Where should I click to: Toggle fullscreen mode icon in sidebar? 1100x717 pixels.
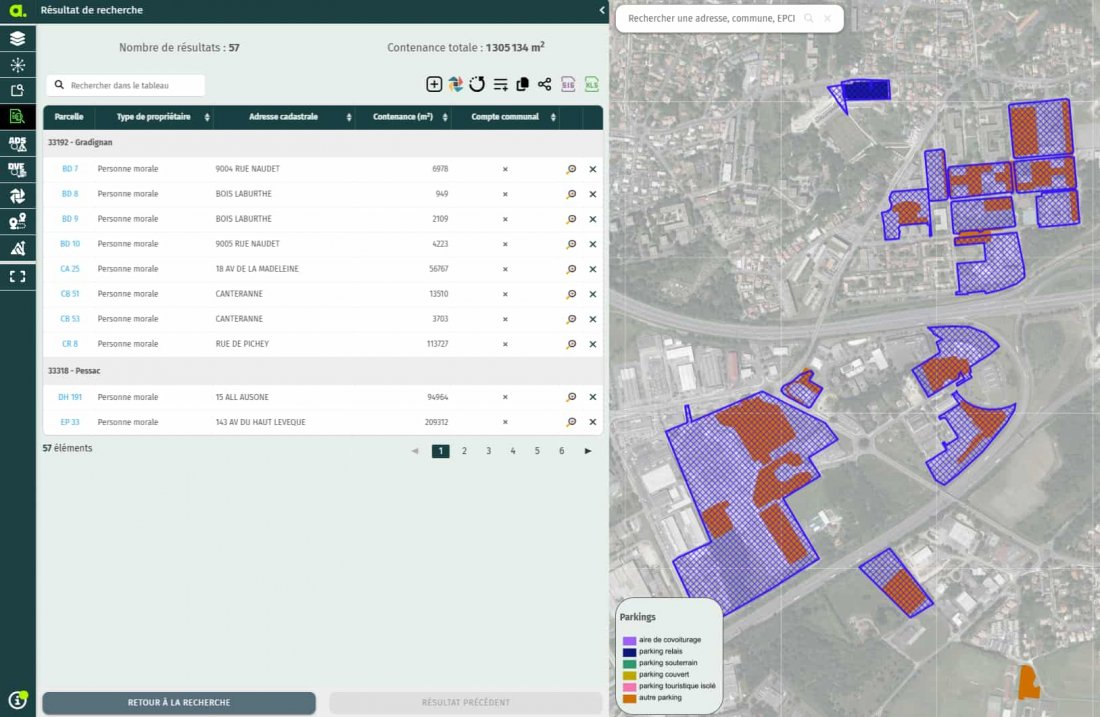[17, 276]
